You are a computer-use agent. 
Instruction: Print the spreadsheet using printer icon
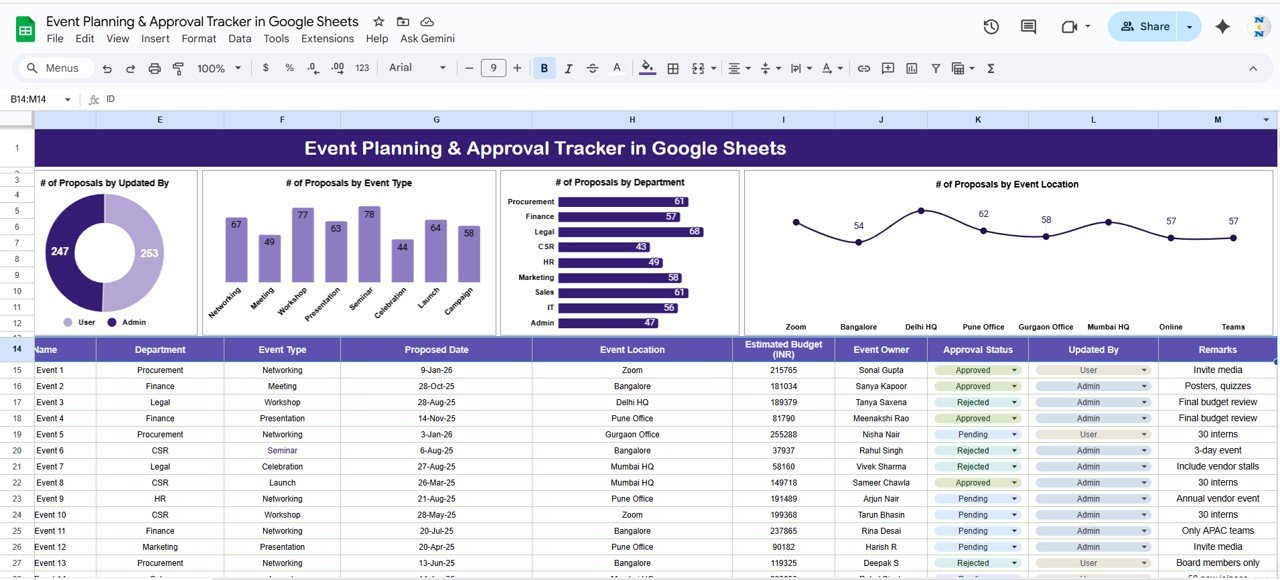(155, 68)
